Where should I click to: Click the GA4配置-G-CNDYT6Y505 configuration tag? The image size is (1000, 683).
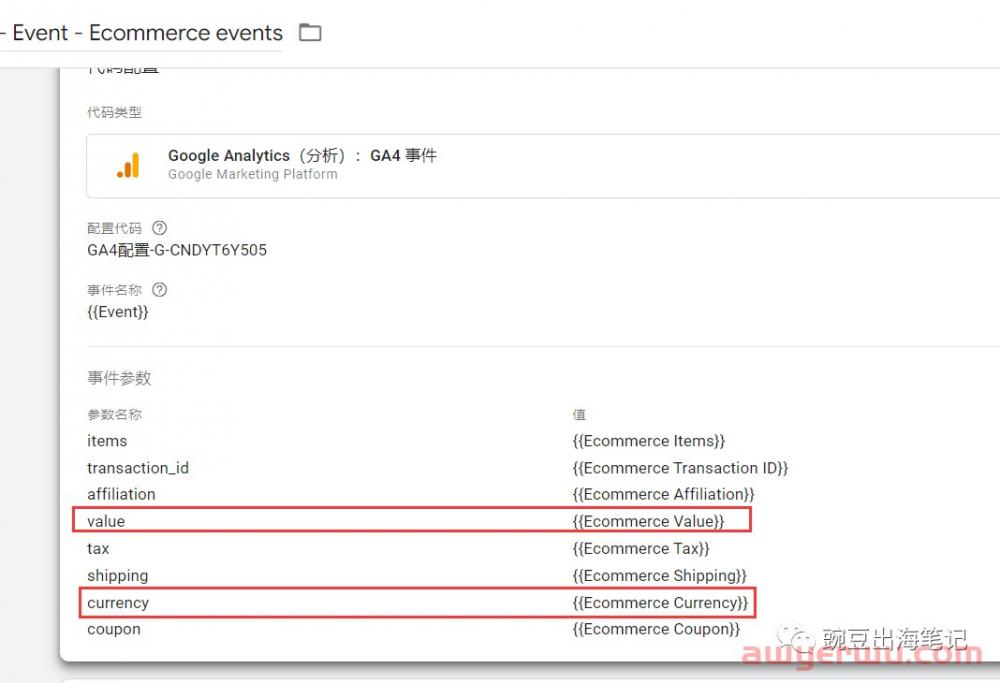pyautogui.click(x=177, y=250)
